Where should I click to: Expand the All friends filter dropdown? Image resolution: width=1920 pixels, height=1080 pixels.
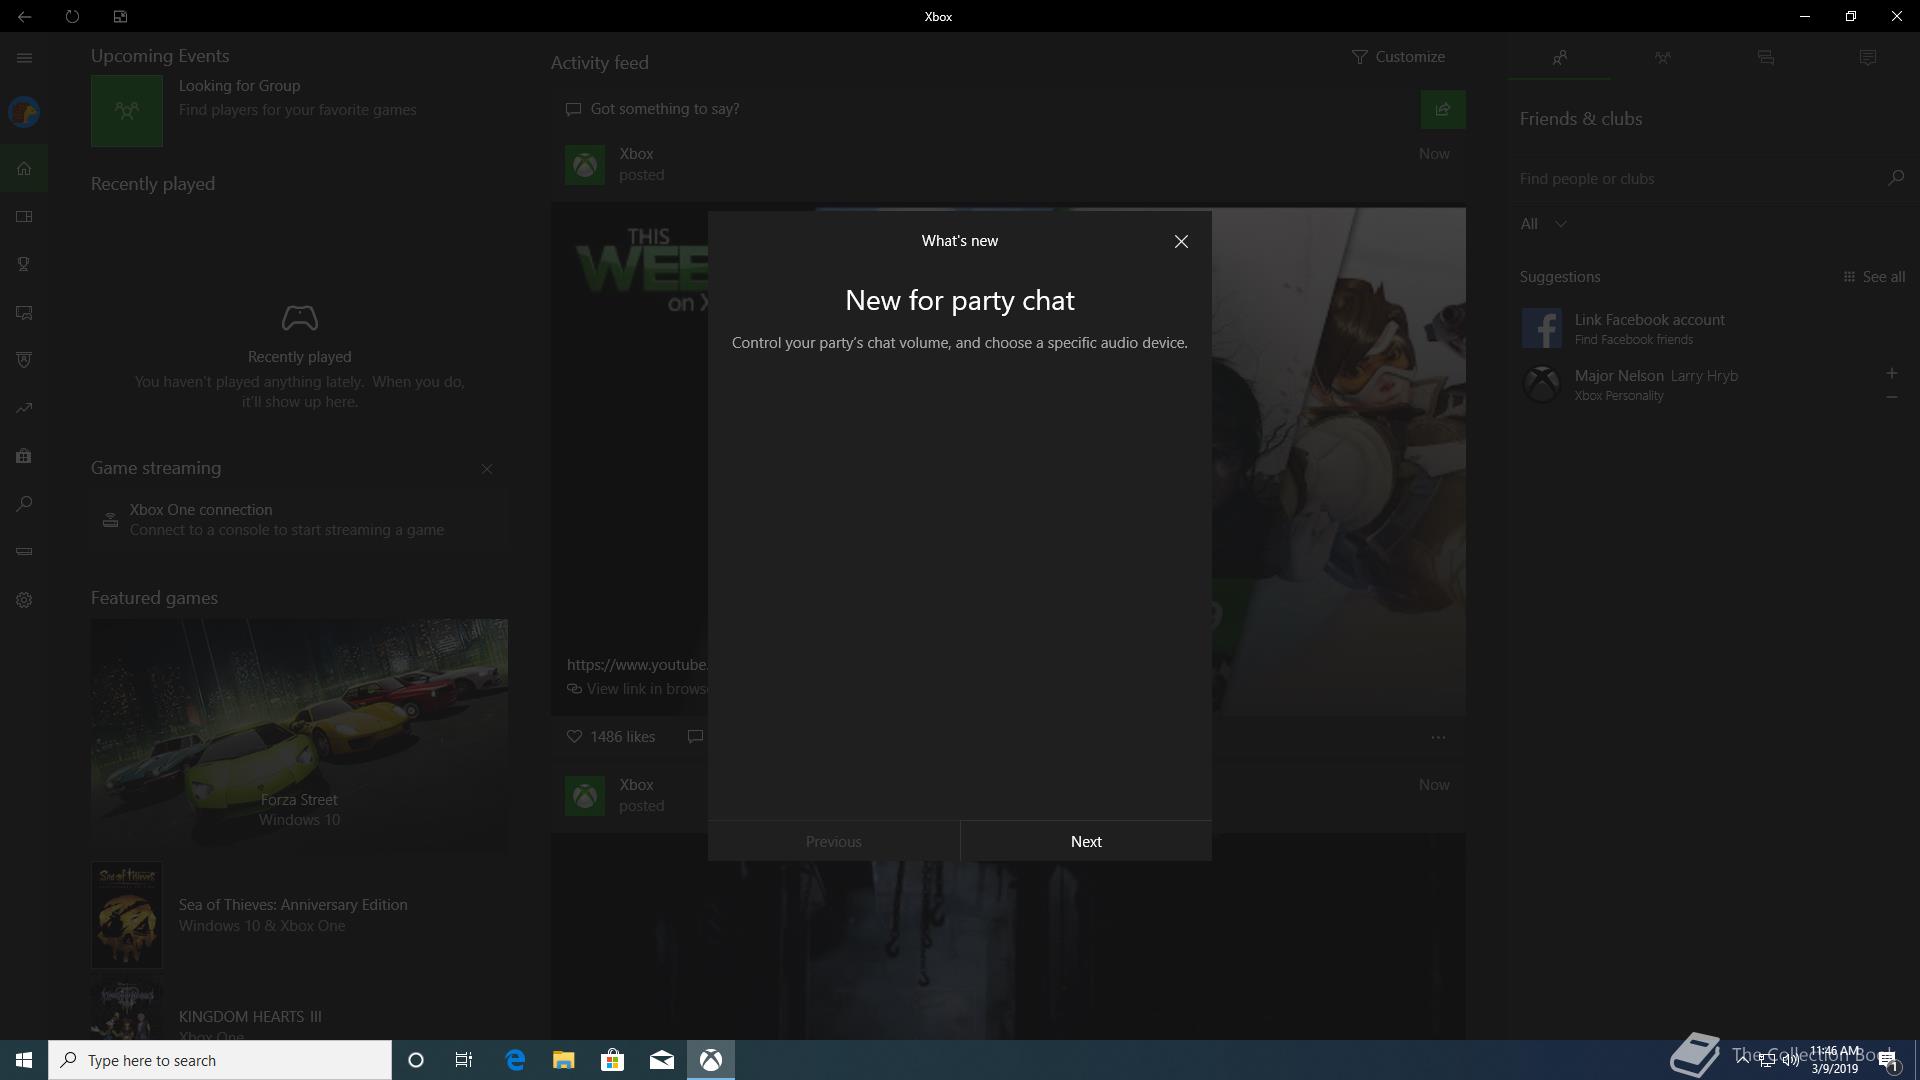pyautogui.click(x=1543, y=224)
